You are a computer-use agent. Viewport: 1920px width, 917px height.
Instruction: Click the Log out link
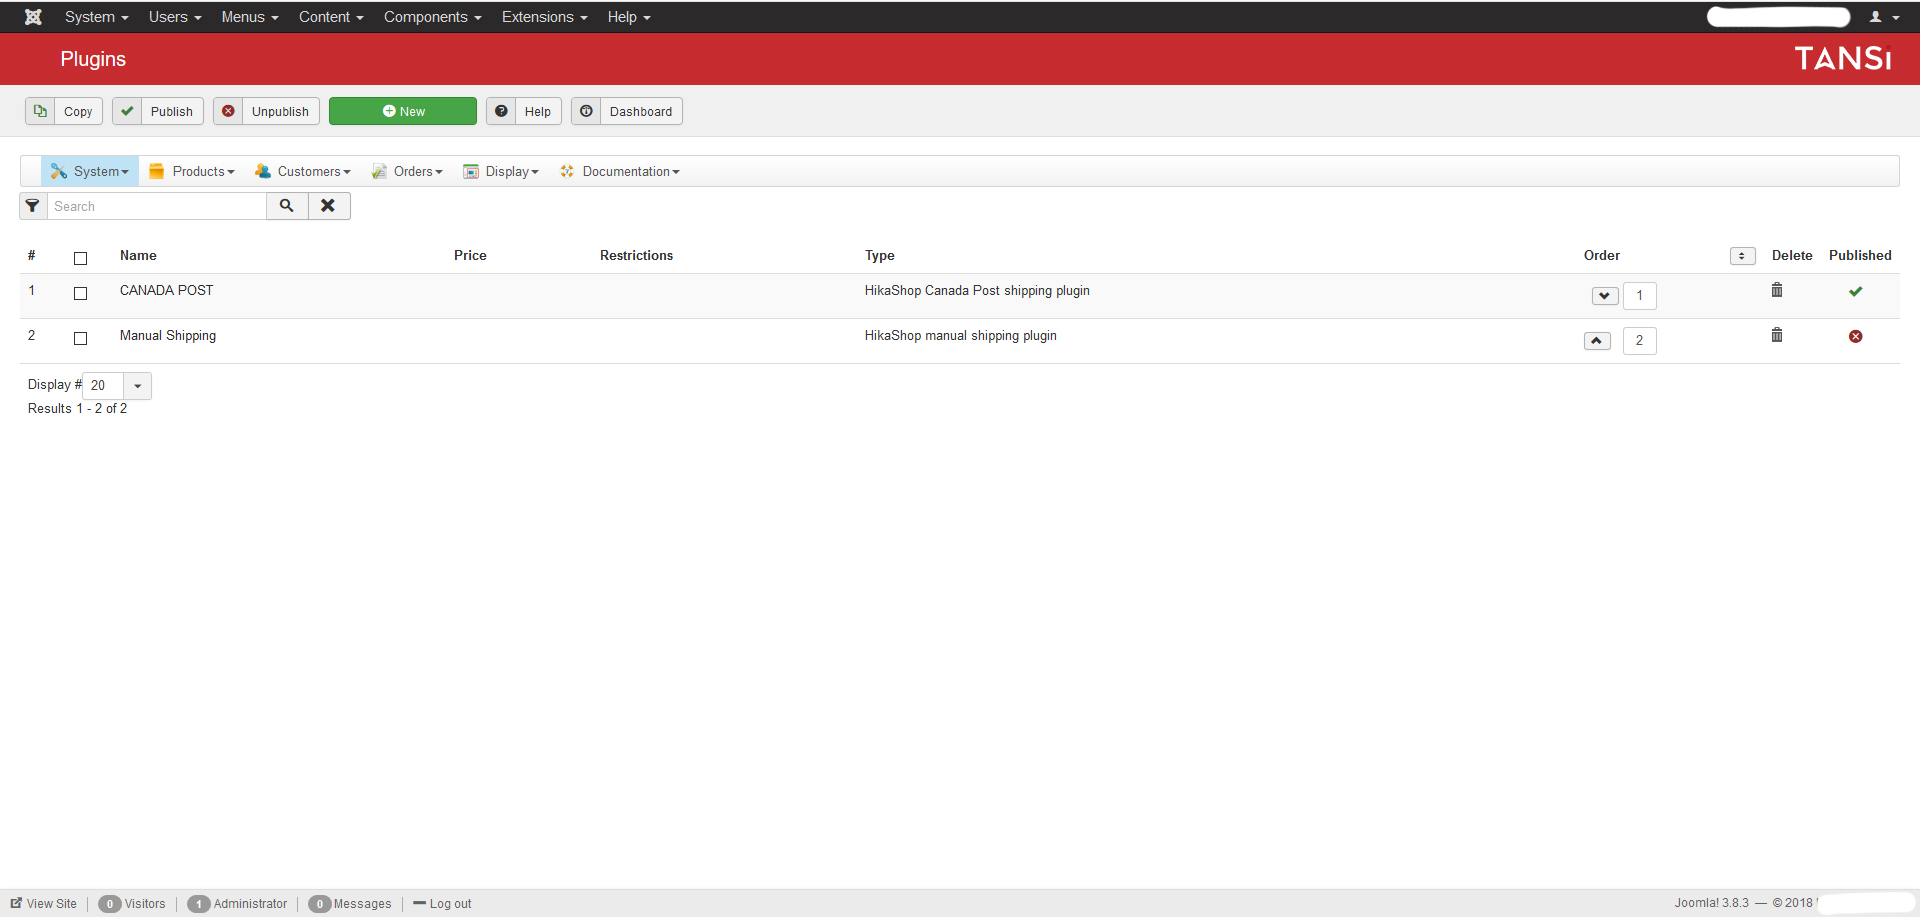(450, 904)
